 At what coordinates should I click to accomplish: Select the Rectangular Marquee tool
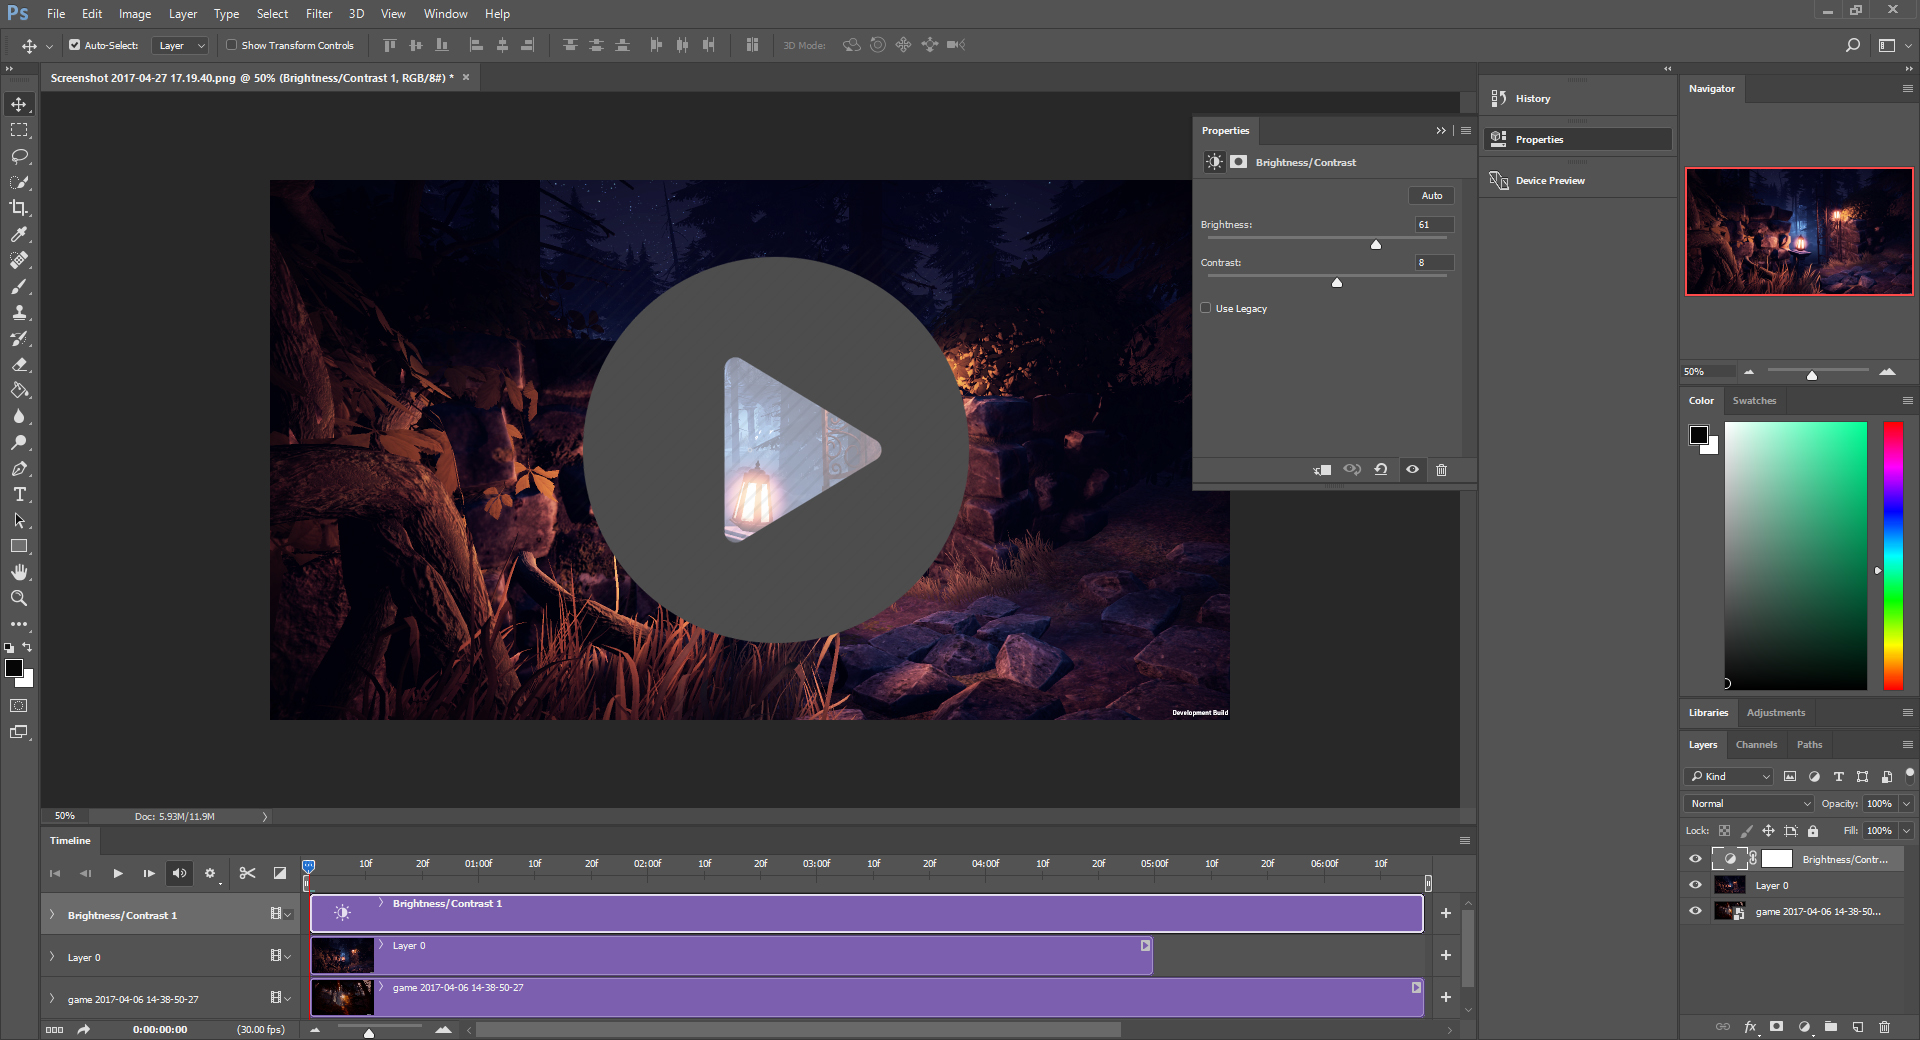[19, 130]
